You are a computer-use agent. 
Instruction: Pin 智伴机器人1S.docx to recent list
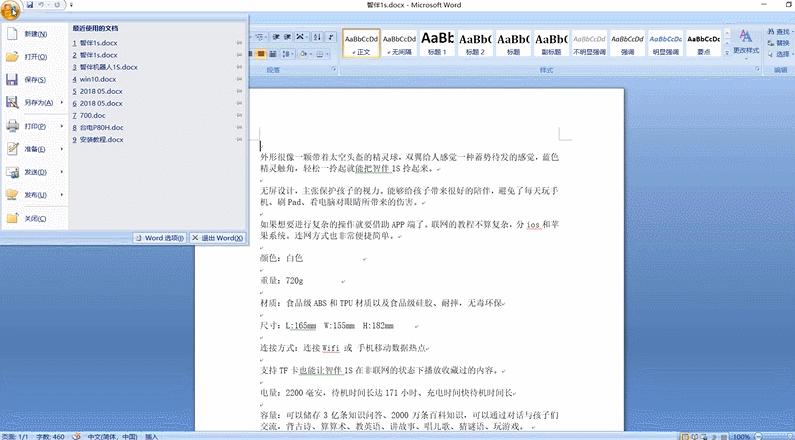tap(239, 67)
